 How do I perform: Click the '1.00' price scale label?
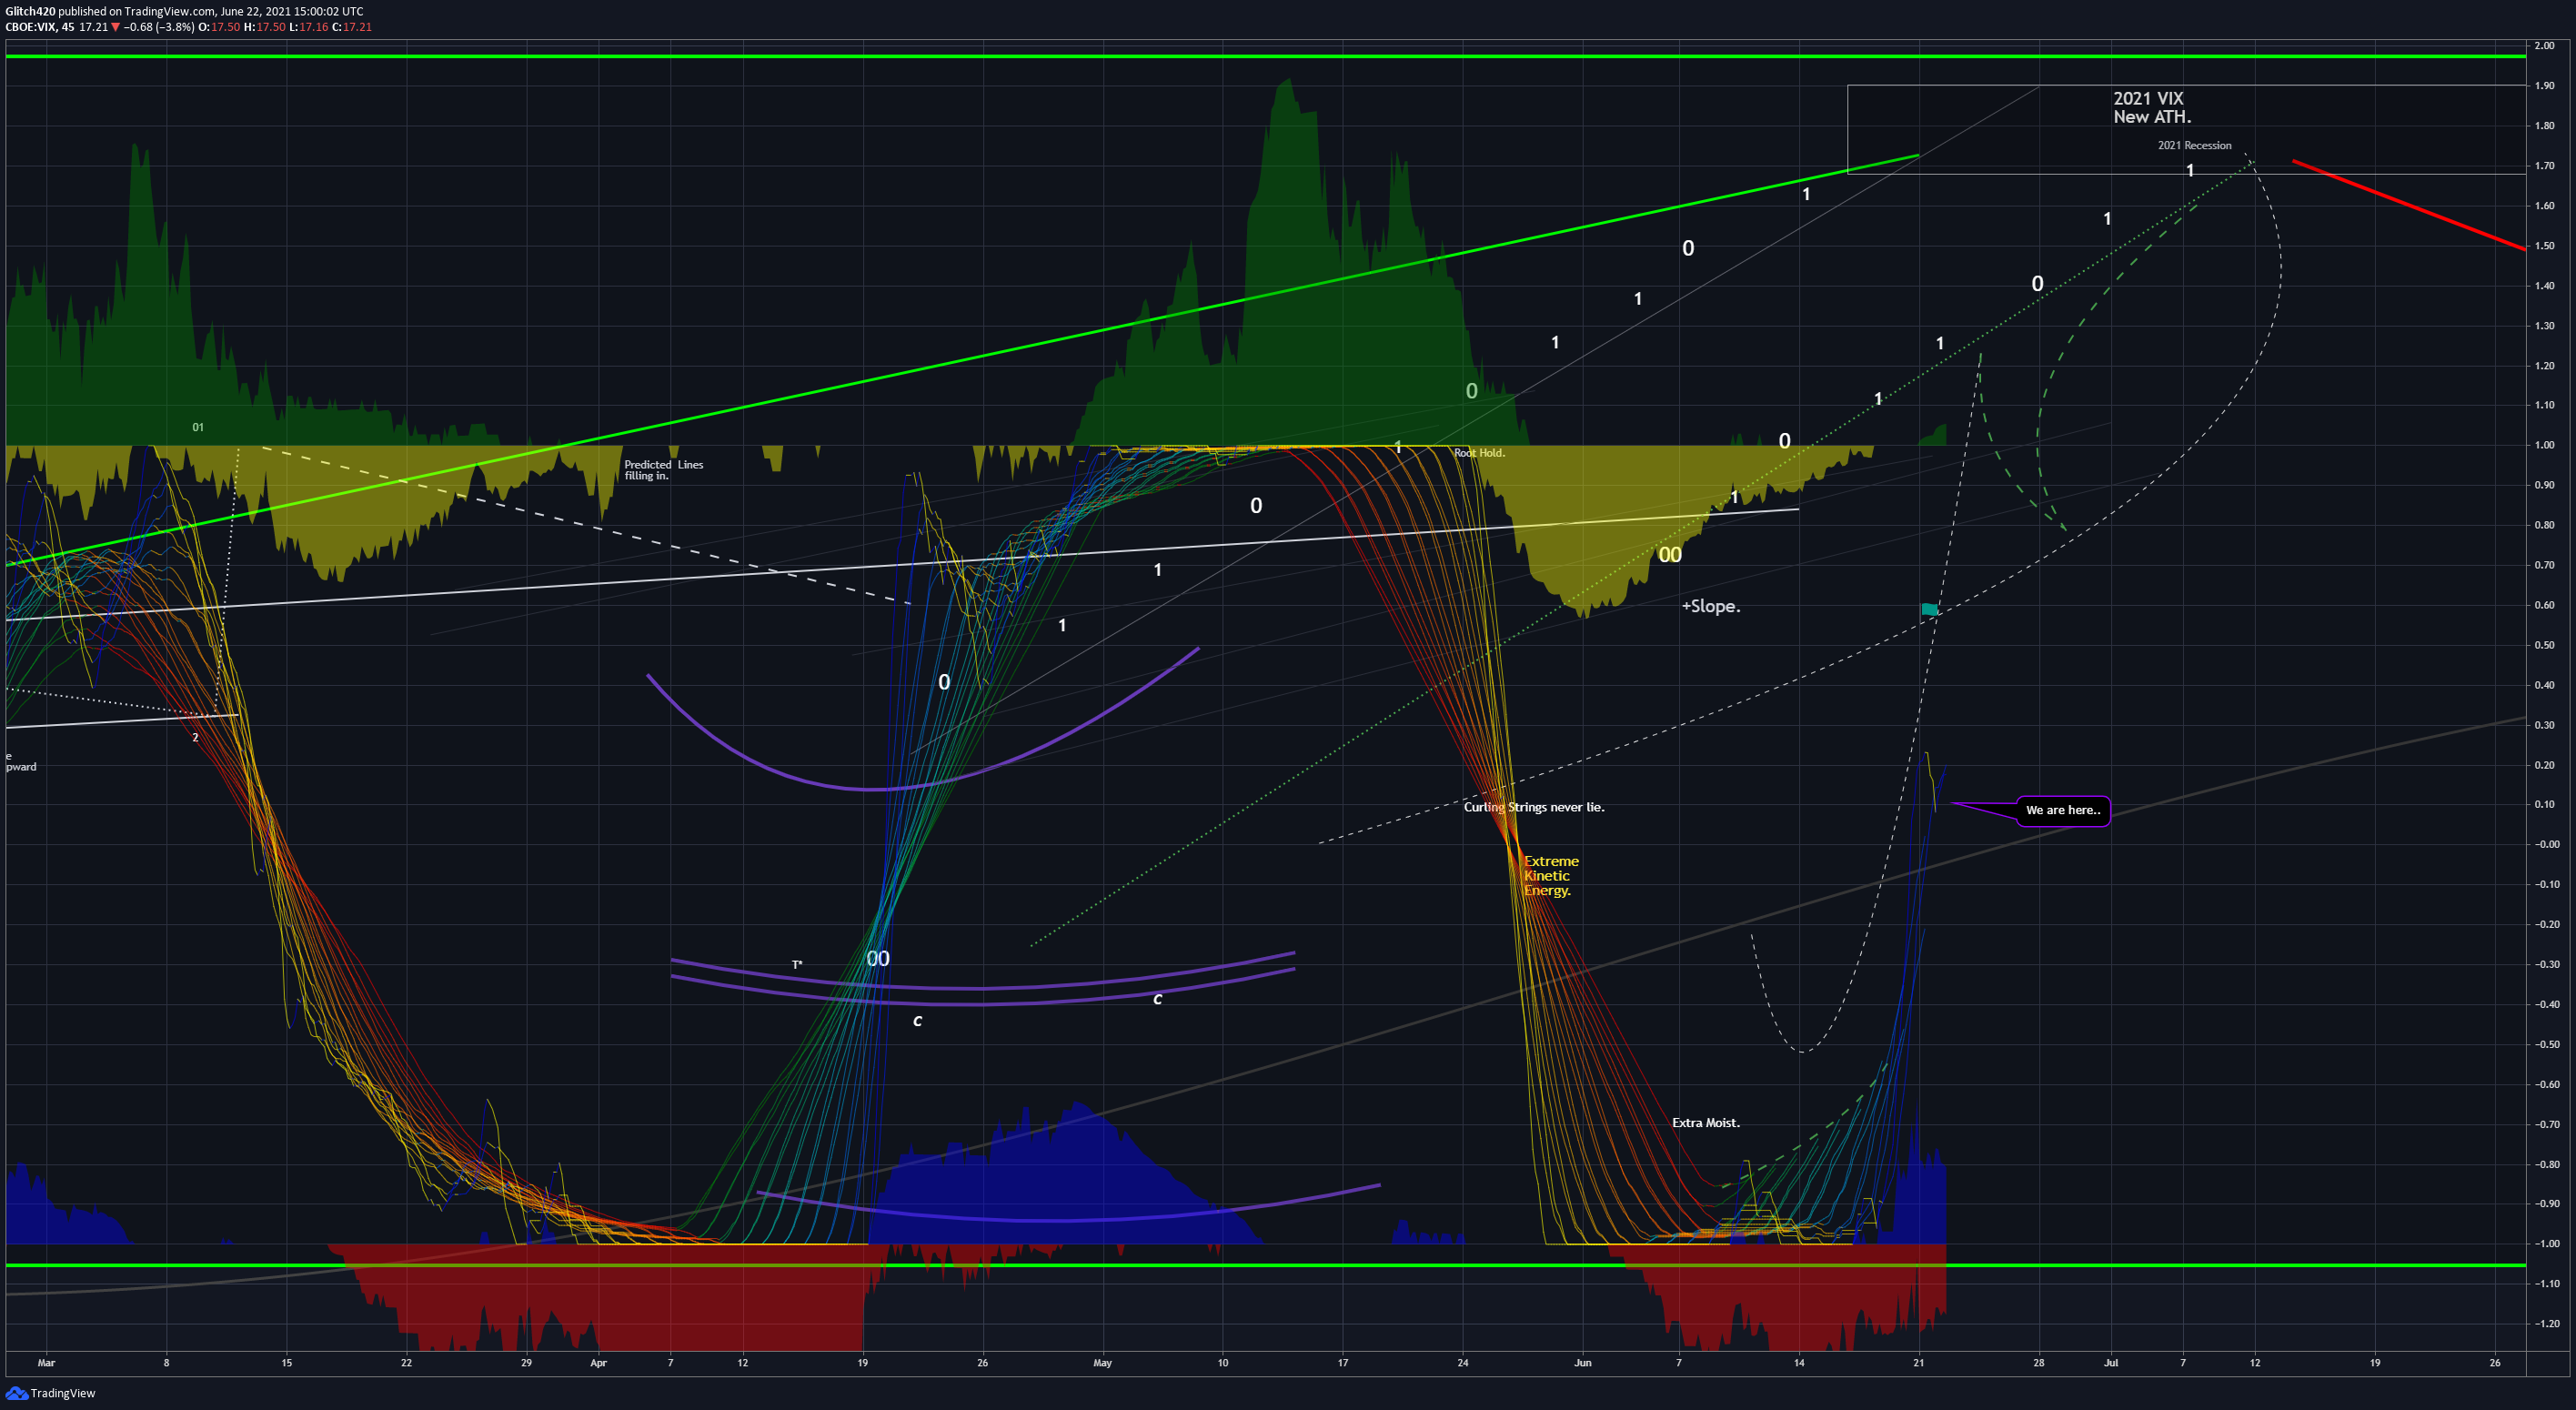2545,445
